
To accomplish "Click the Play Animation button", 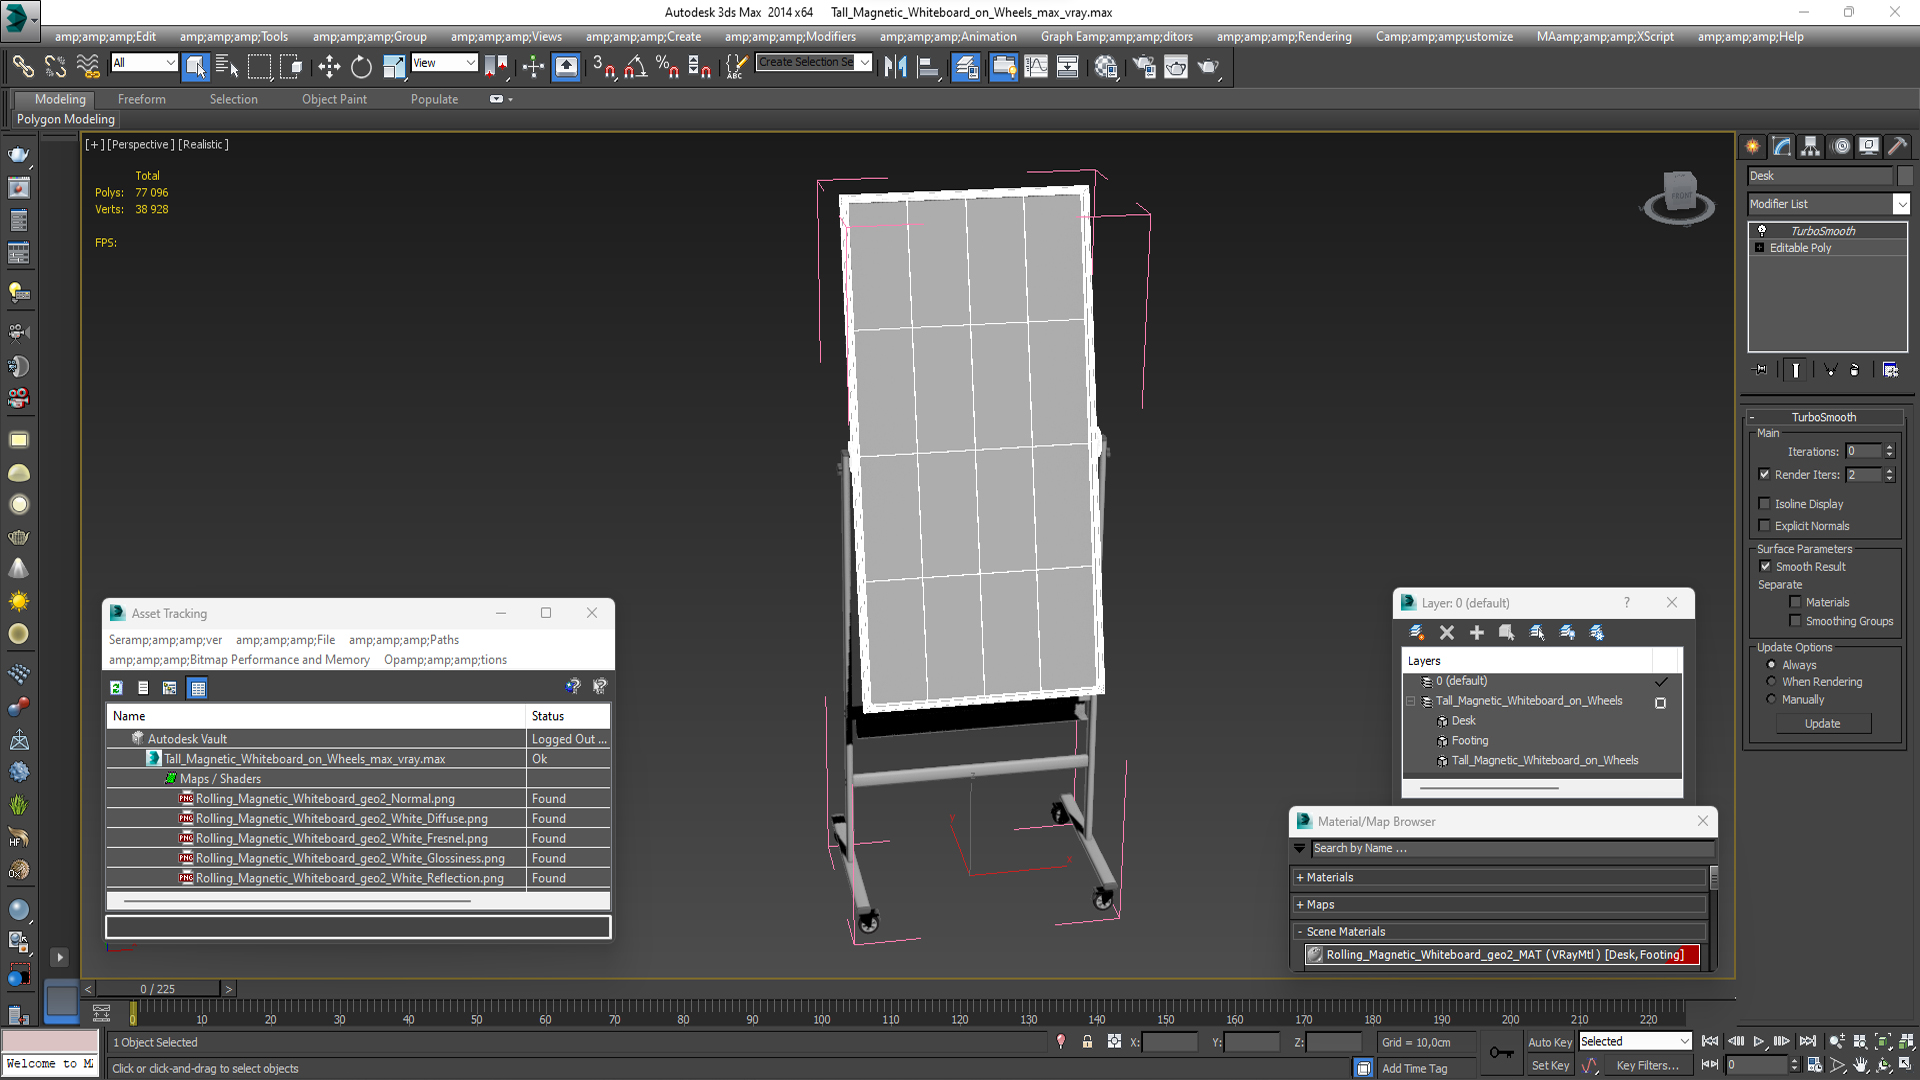I will click(1758, 1042).
